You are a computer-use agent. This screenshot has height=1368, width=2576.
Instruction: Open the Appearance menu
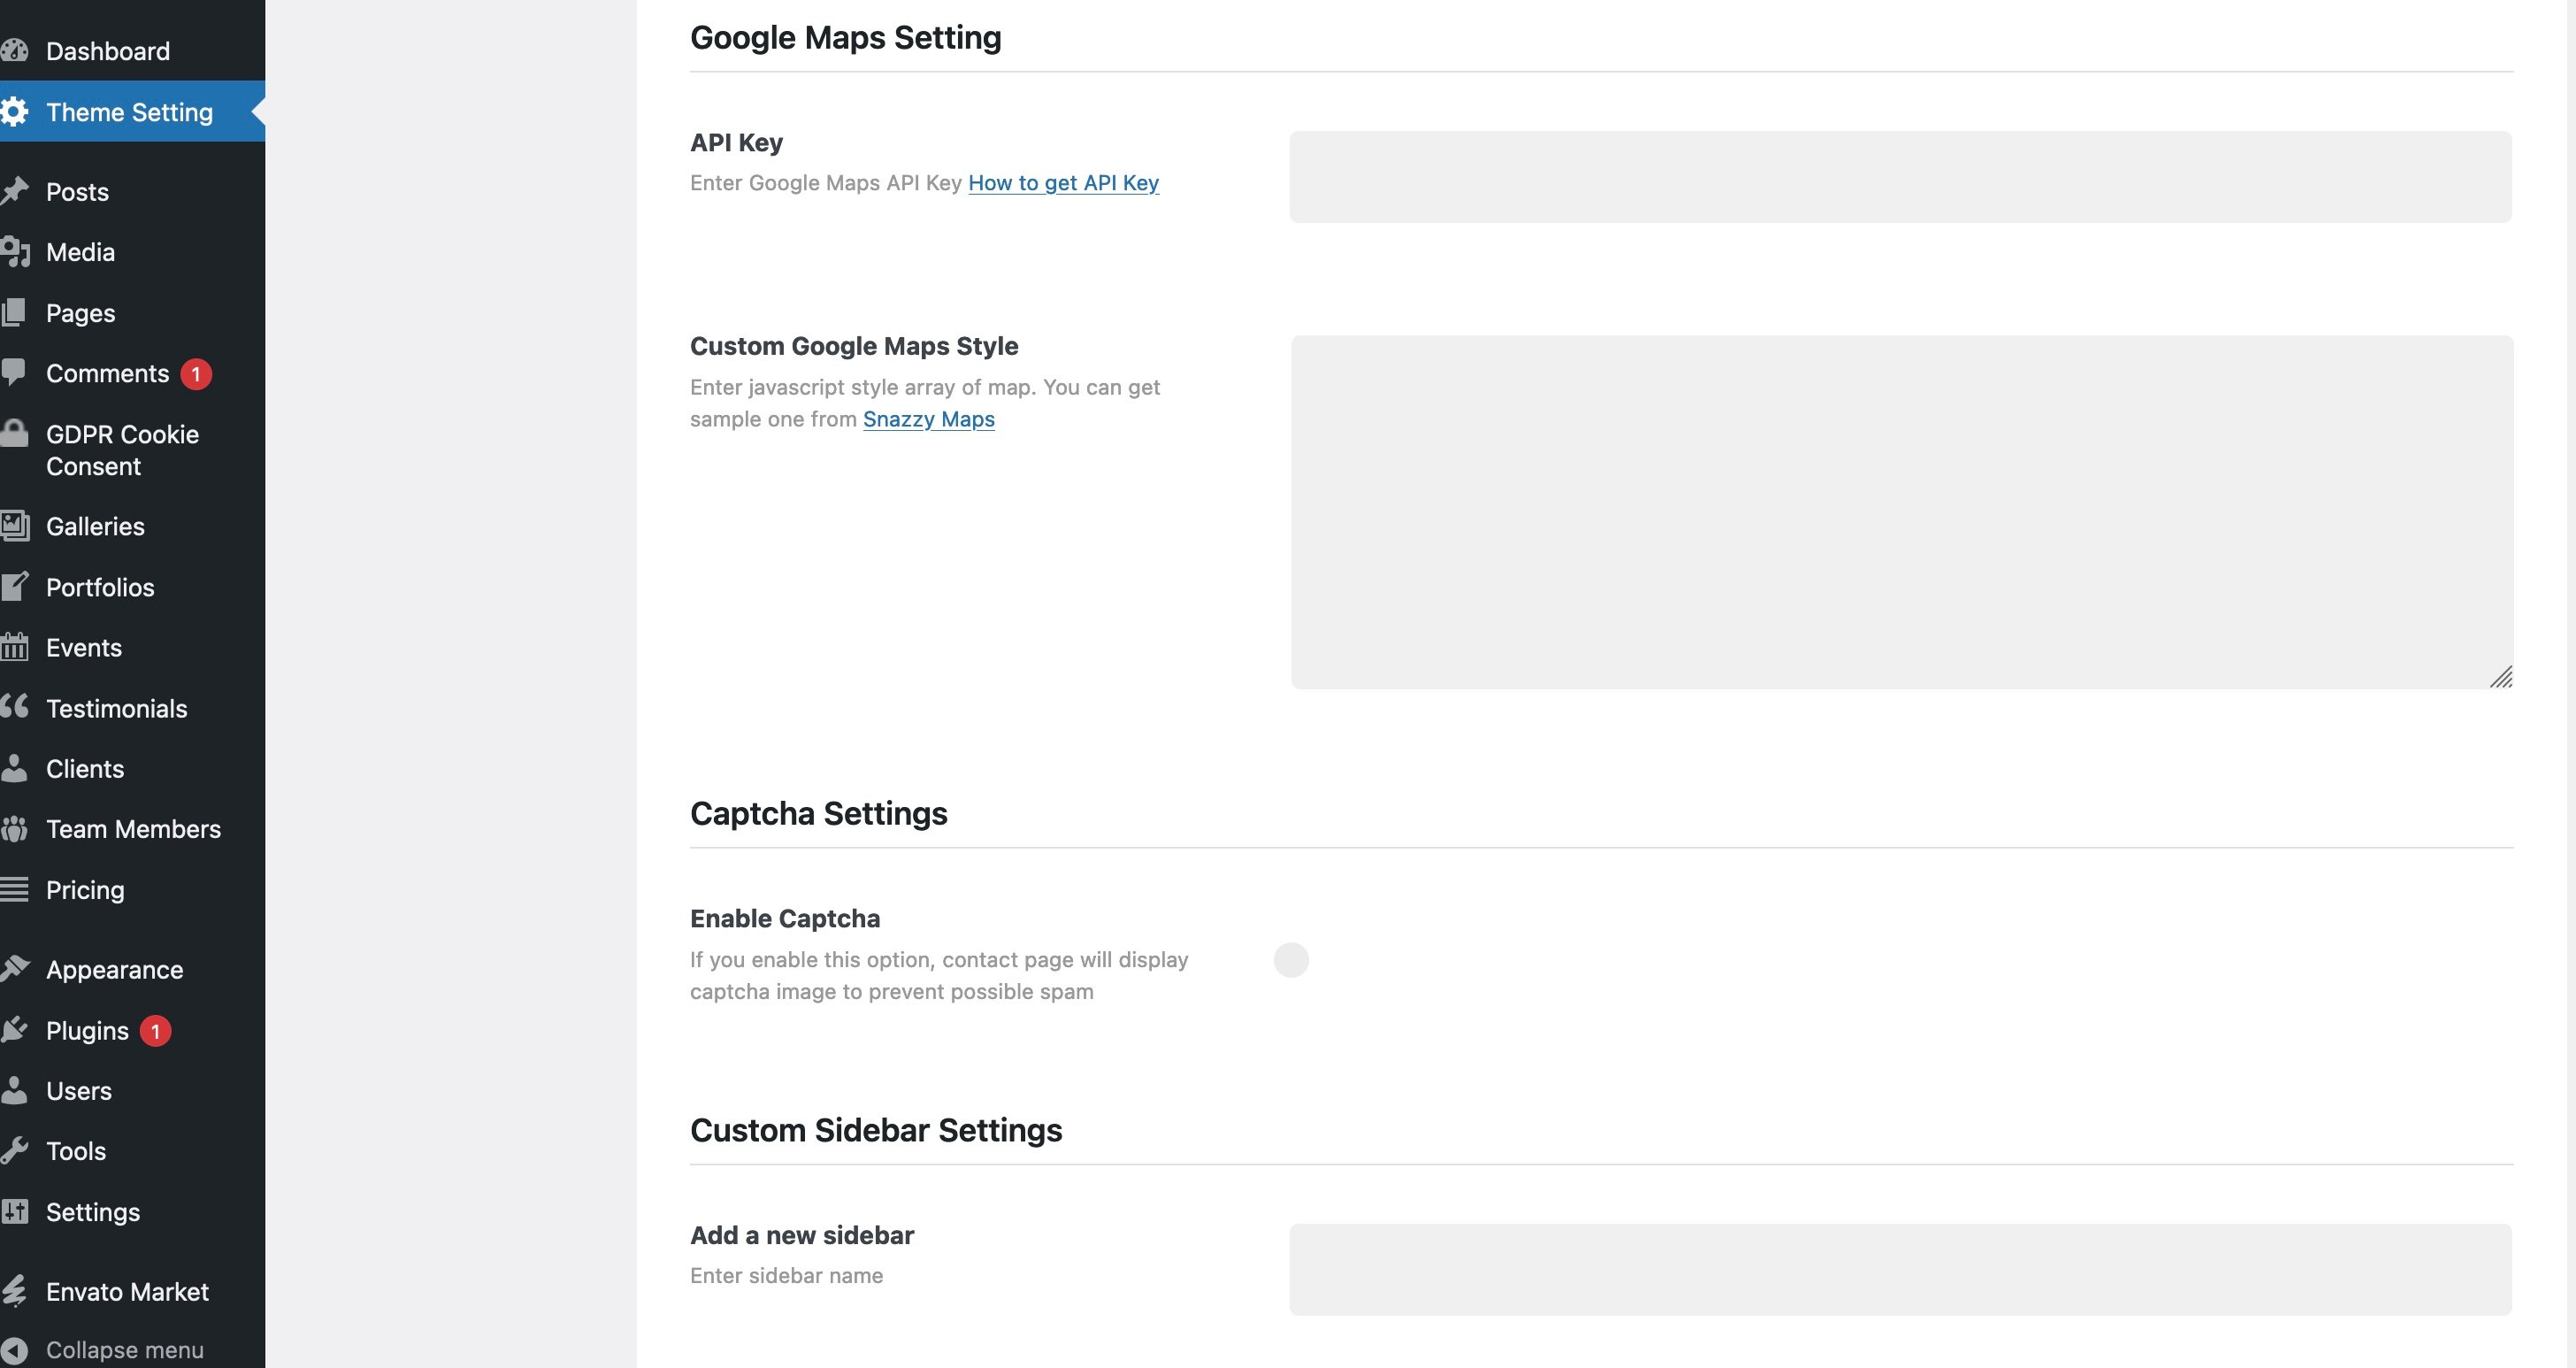click(x=114, y=970)
